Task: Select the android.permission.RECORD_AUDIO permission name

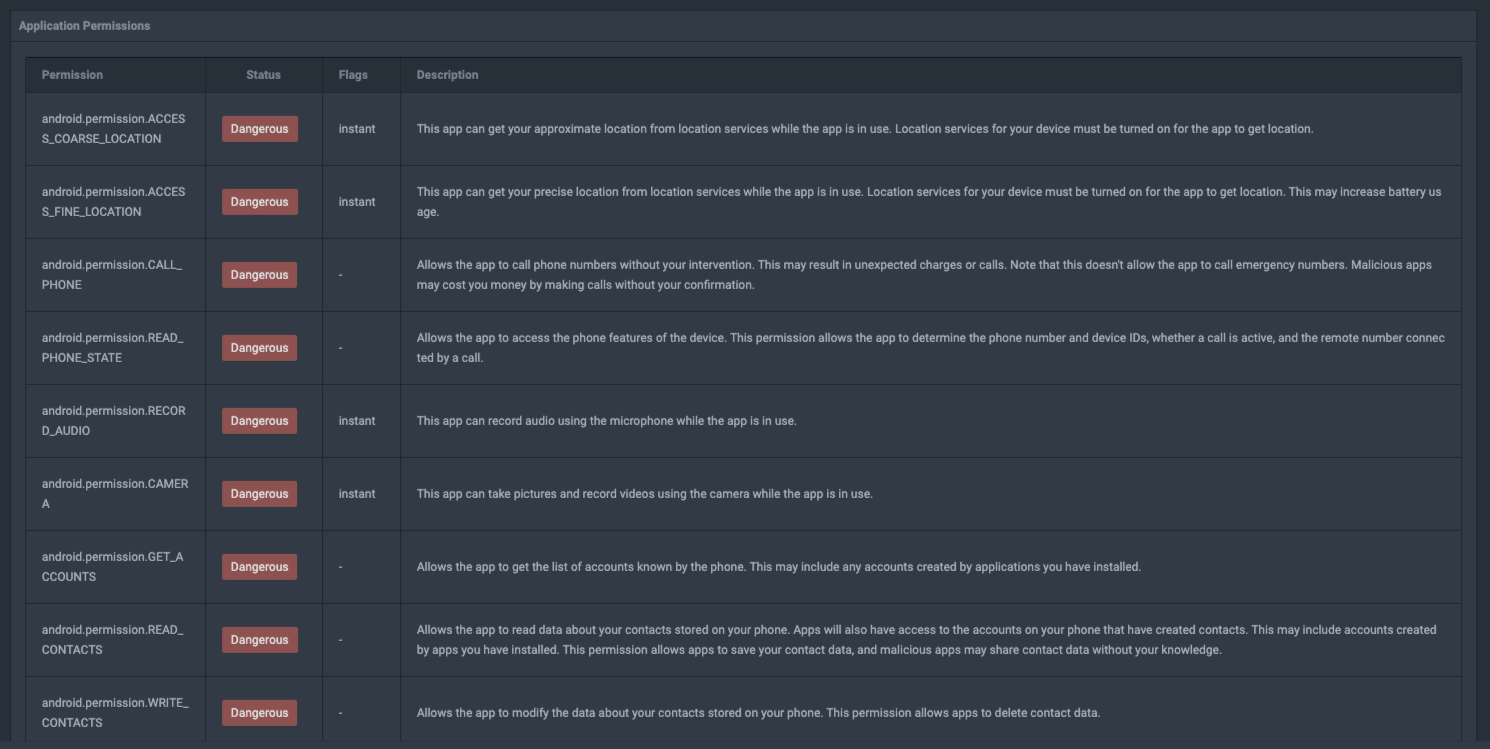Action: pos(113,421)
